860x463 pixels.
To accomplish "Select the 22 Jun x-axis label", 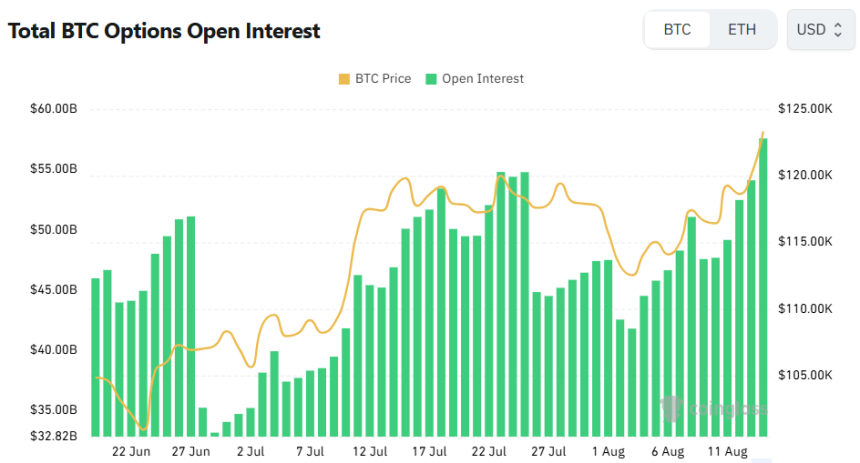I will tap(131, 451).
